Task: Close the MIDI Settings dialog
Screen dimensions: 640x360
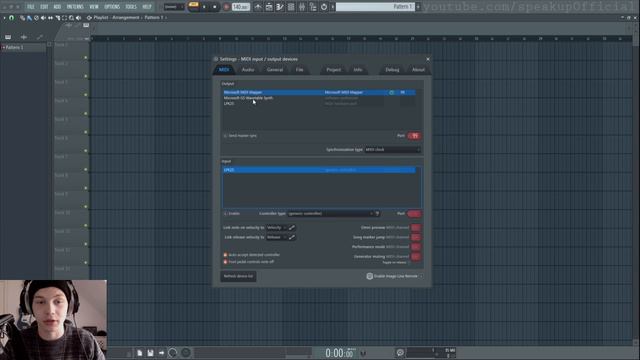Action: coord(428,59)
